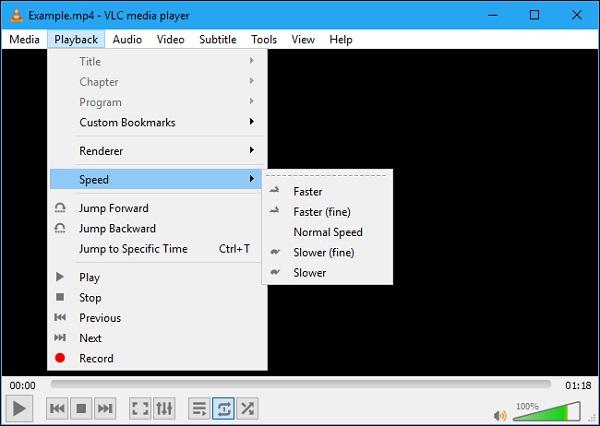The image size is (600, 426).
Task: Expand the Renderer submenu
Action: 157,151
